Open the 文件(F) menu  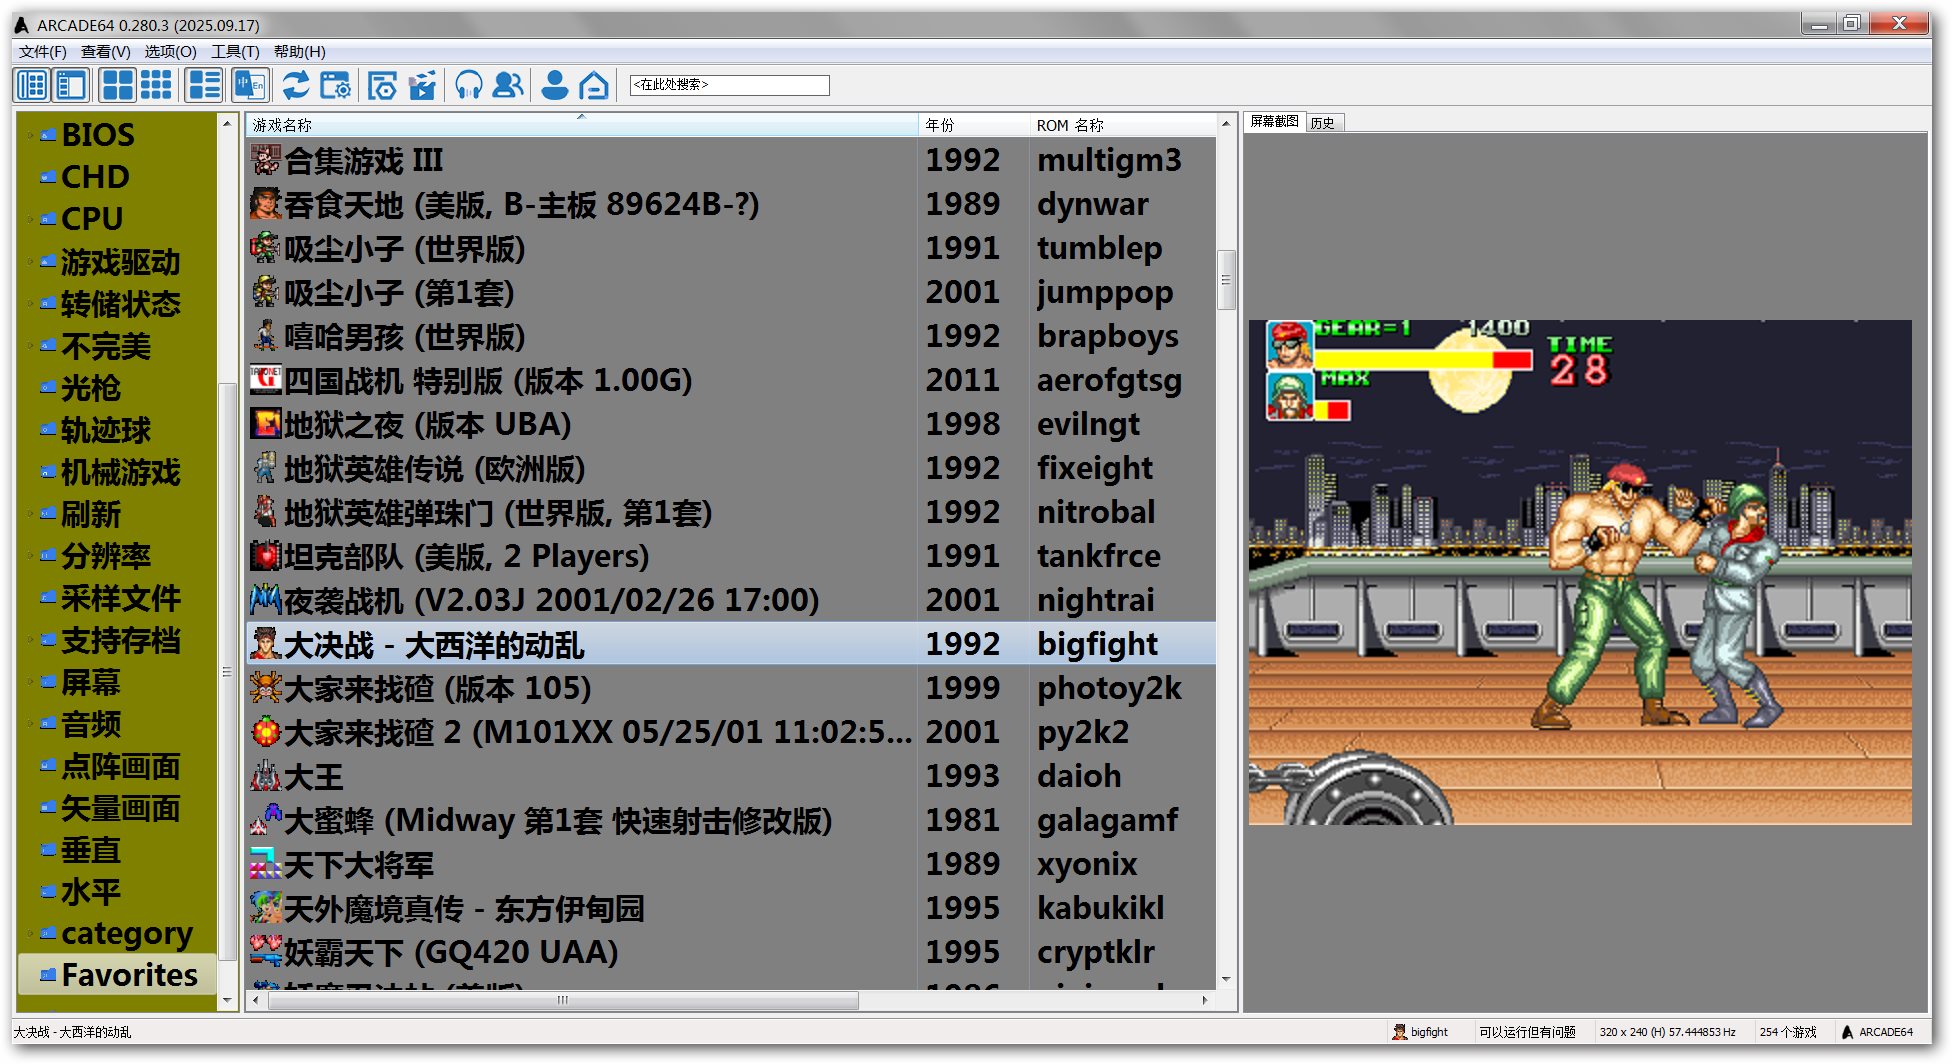[x=42, y=52]
